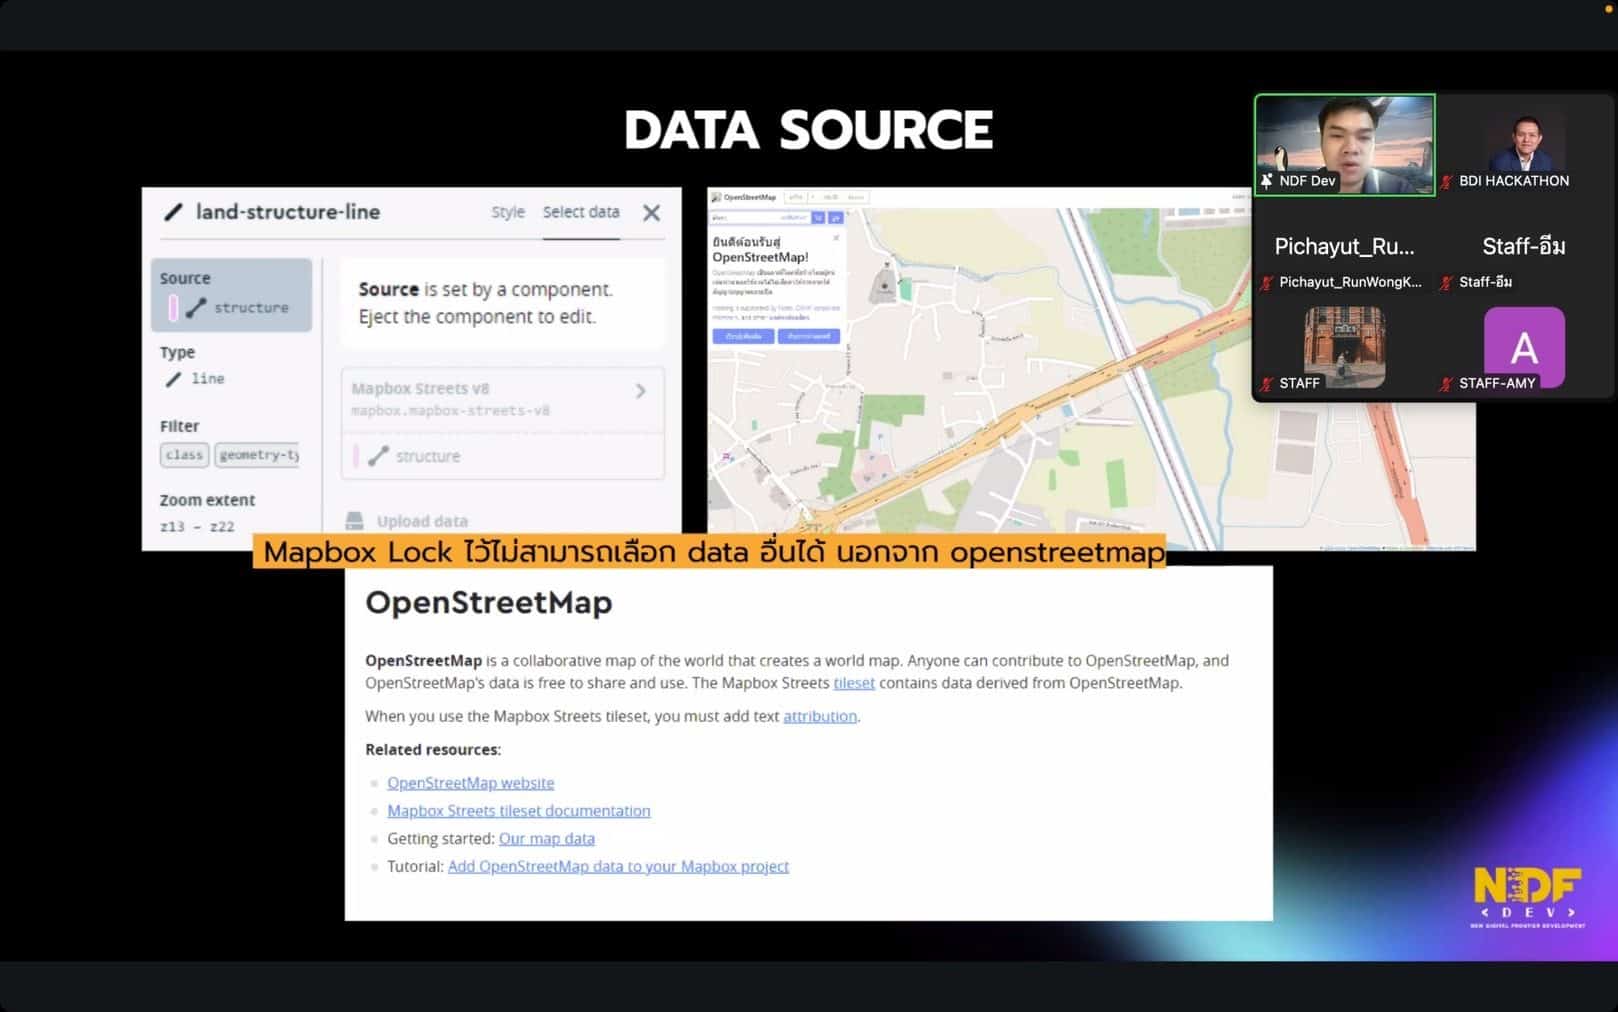Image resolution: width=1618 pixels, height=1012 pixels.
Task: Click the pencil icon beside land-structure-line
Action: pyautogui.click(x=173, y=212)
